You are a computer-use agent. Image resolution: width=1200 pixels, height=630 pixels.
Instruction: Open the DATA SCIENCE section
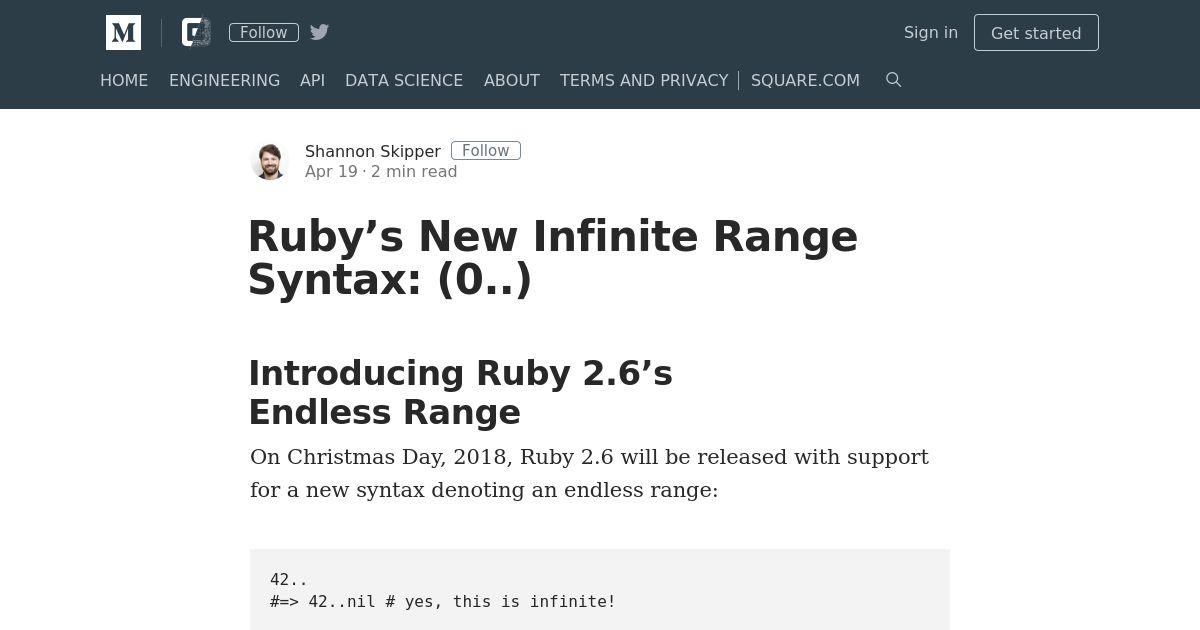tap(404, 80)
